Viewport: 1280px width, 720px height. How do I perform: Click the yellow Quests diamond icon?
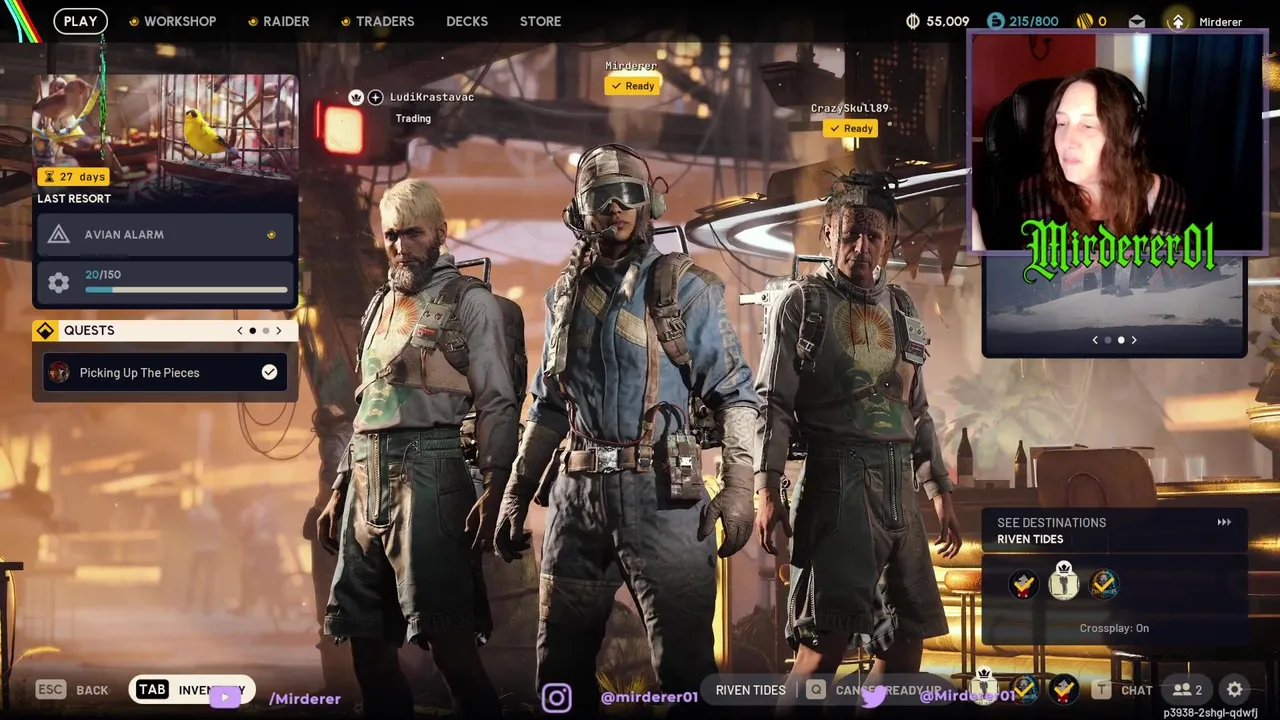45,331
